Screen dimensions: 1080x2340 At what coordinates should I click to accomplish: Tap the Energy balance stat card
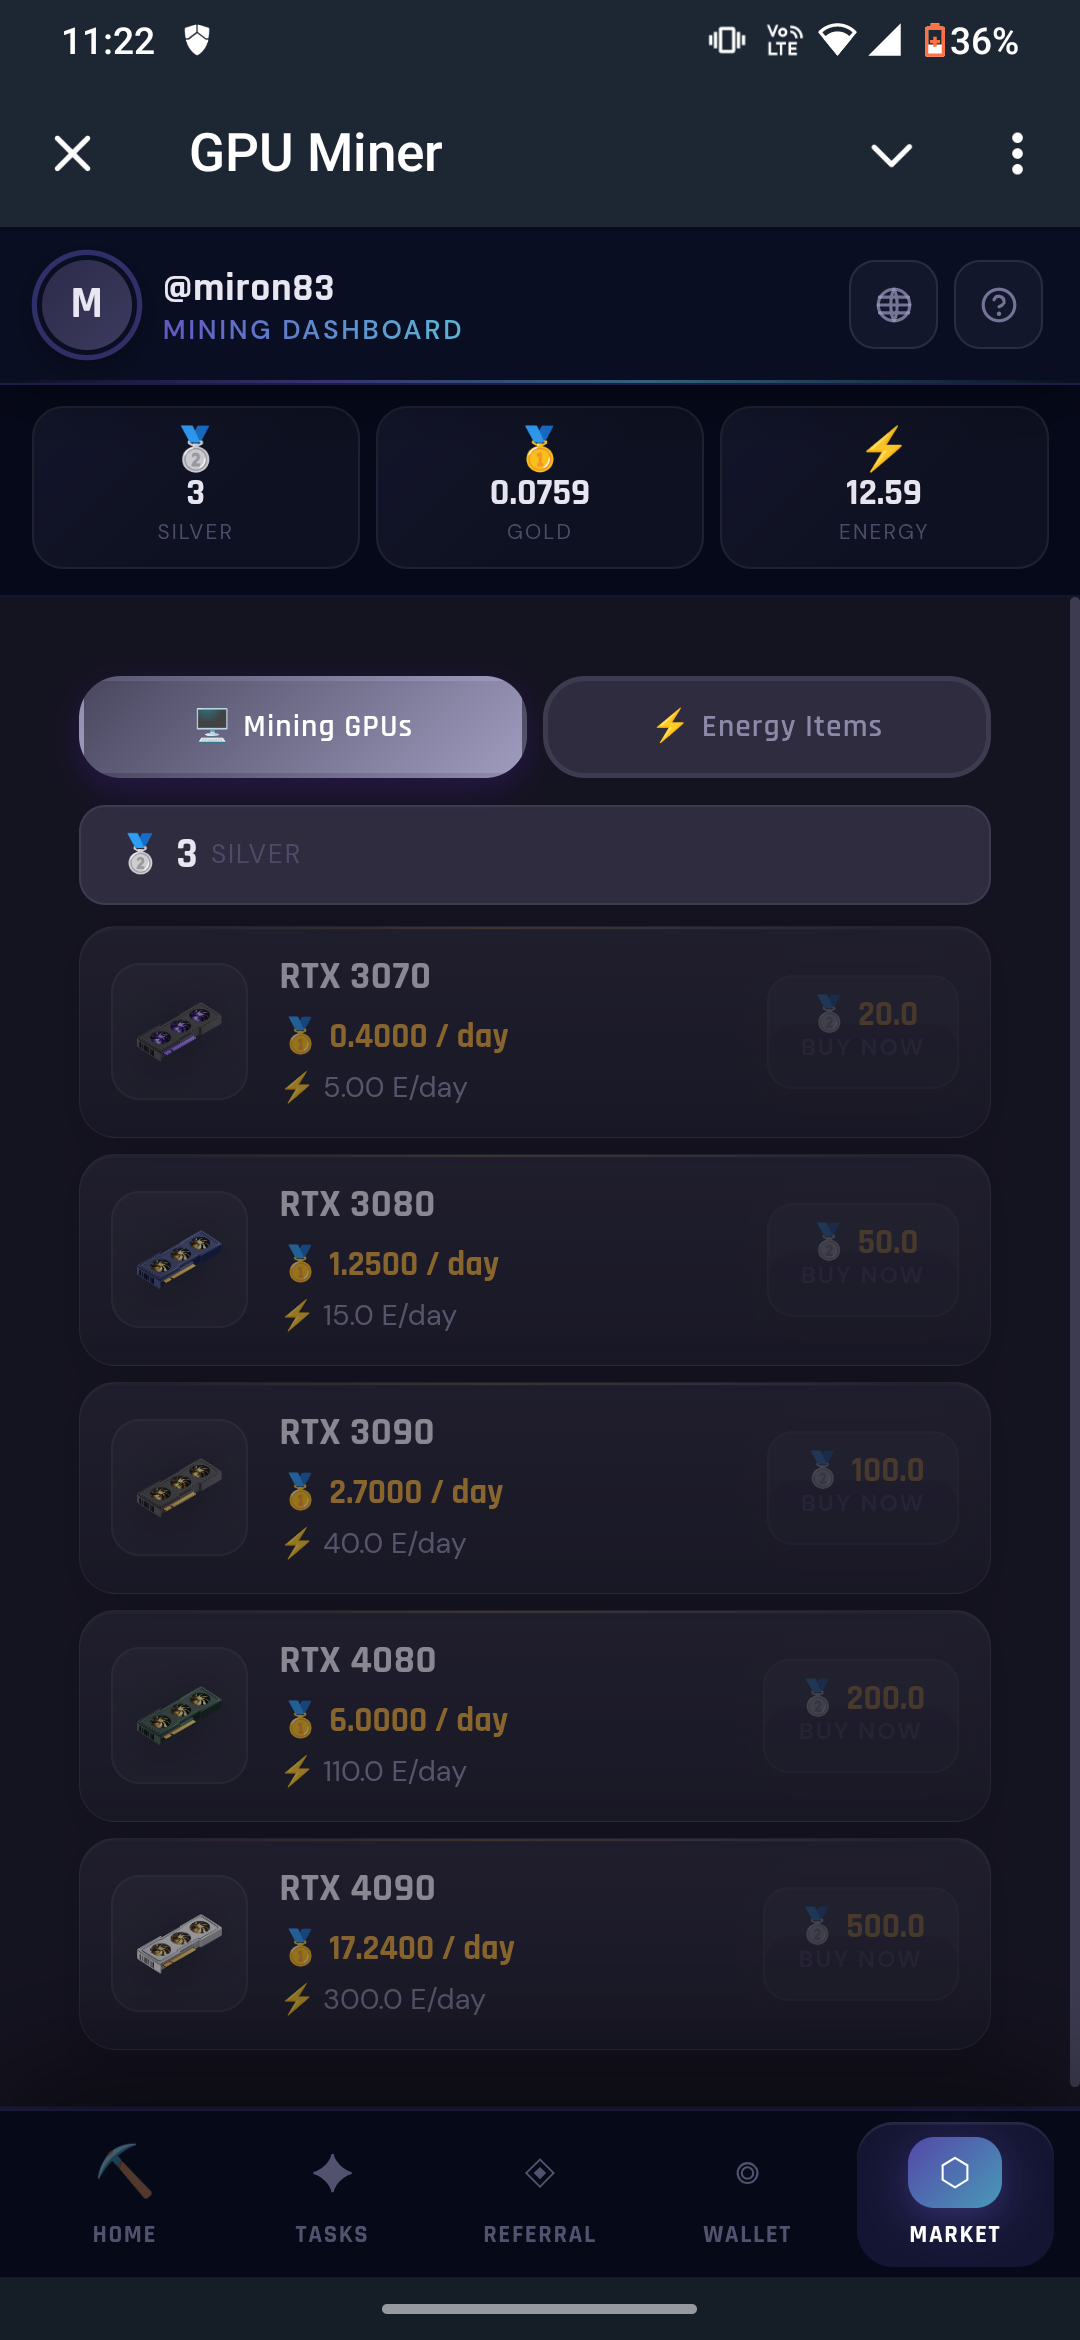coord(884,487)
